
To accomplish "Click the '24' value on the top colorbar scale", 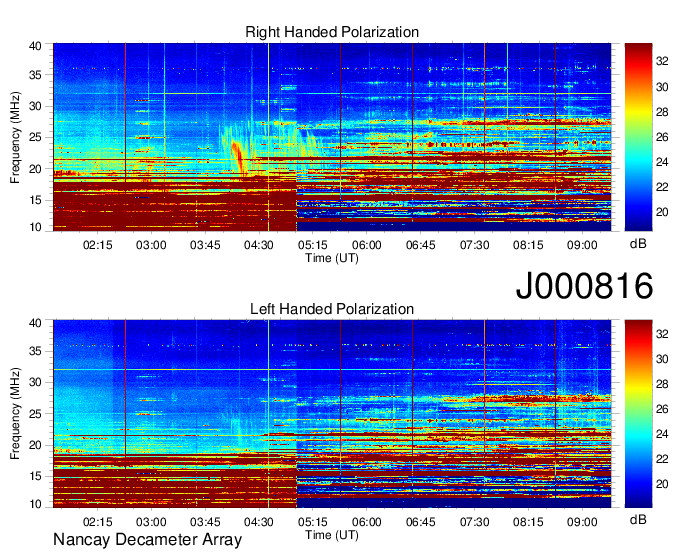I will (662, 162).
